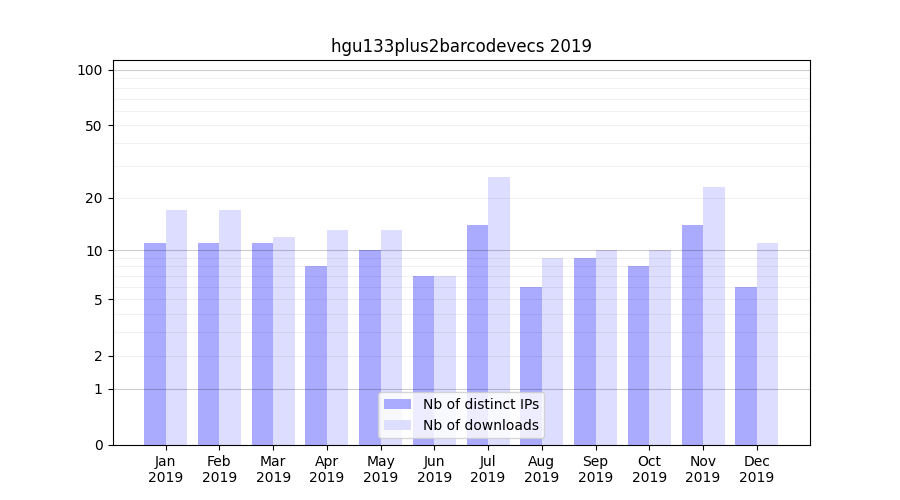Image resolution: width=900 pixels, height=500 pixels.
Task: Click the March downloads bar
Action: point(284,340)
